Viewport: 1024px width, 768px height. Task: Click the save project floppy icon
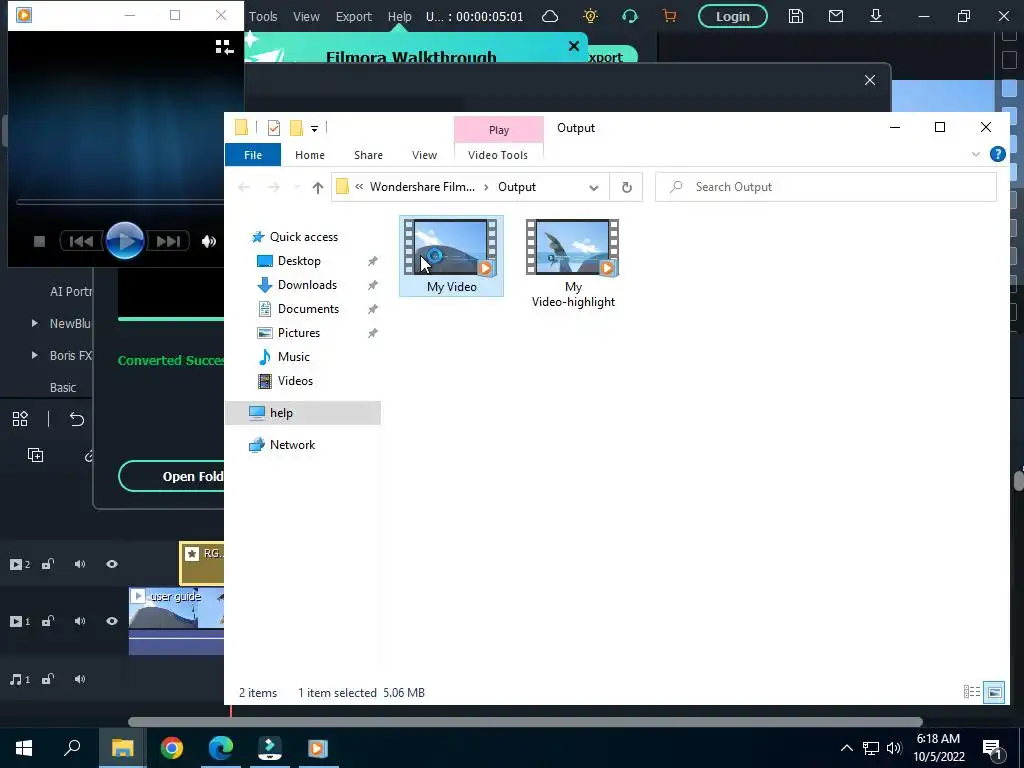pos(795,16)
